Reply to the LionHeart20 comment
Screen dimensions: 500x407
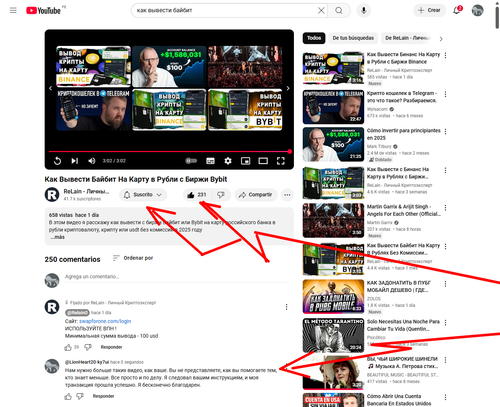click(x=103, y=396)
